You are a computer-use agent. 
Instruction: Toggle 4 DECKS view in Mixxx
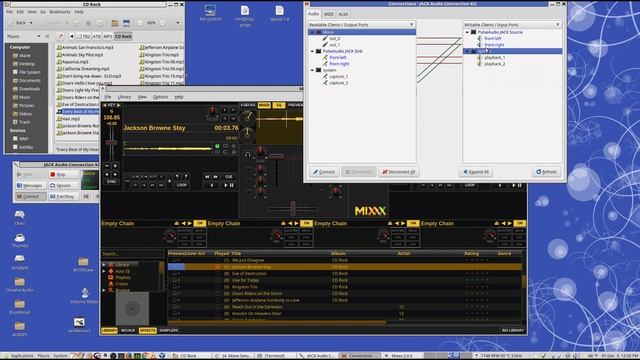coord(247,105)
